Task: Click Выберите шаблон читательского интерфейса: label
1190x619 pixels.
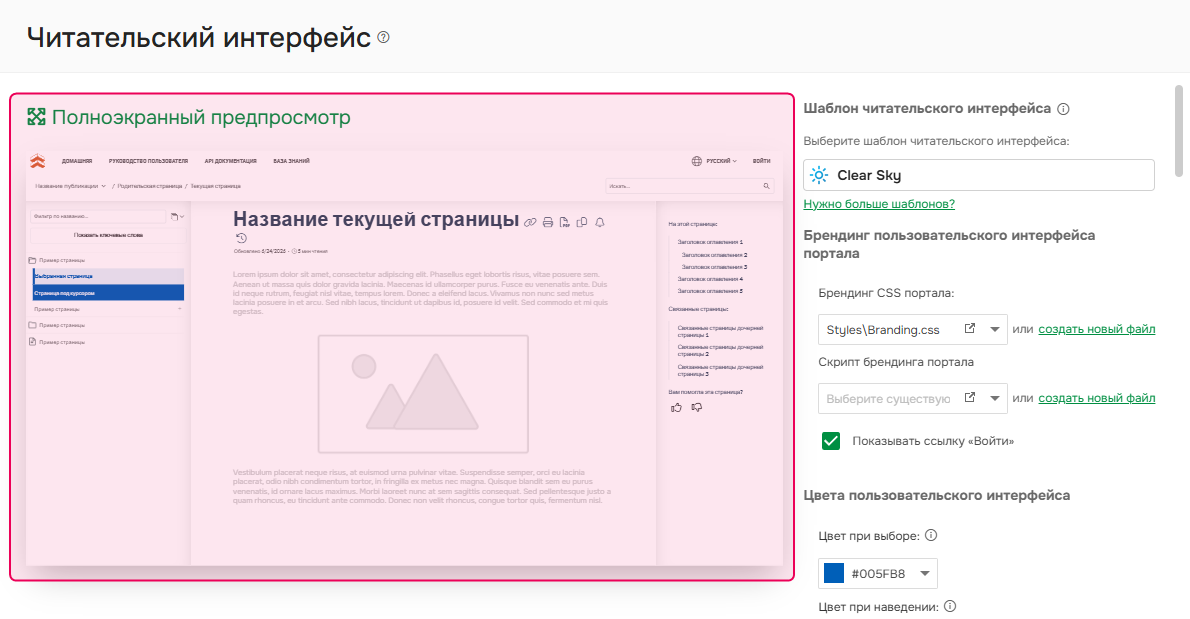Action: 937,141
